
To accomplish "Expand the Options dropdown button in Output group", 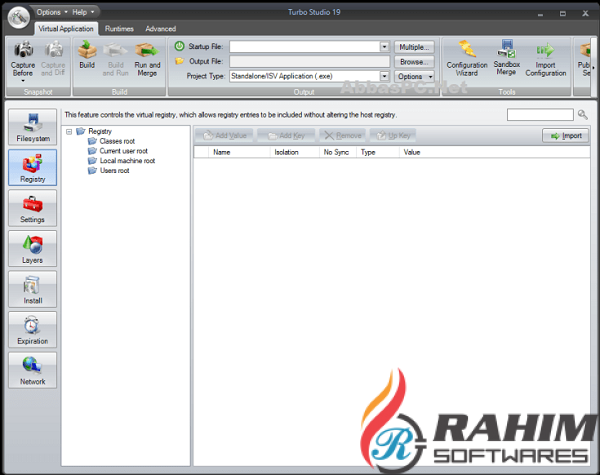I will [414, 77].
